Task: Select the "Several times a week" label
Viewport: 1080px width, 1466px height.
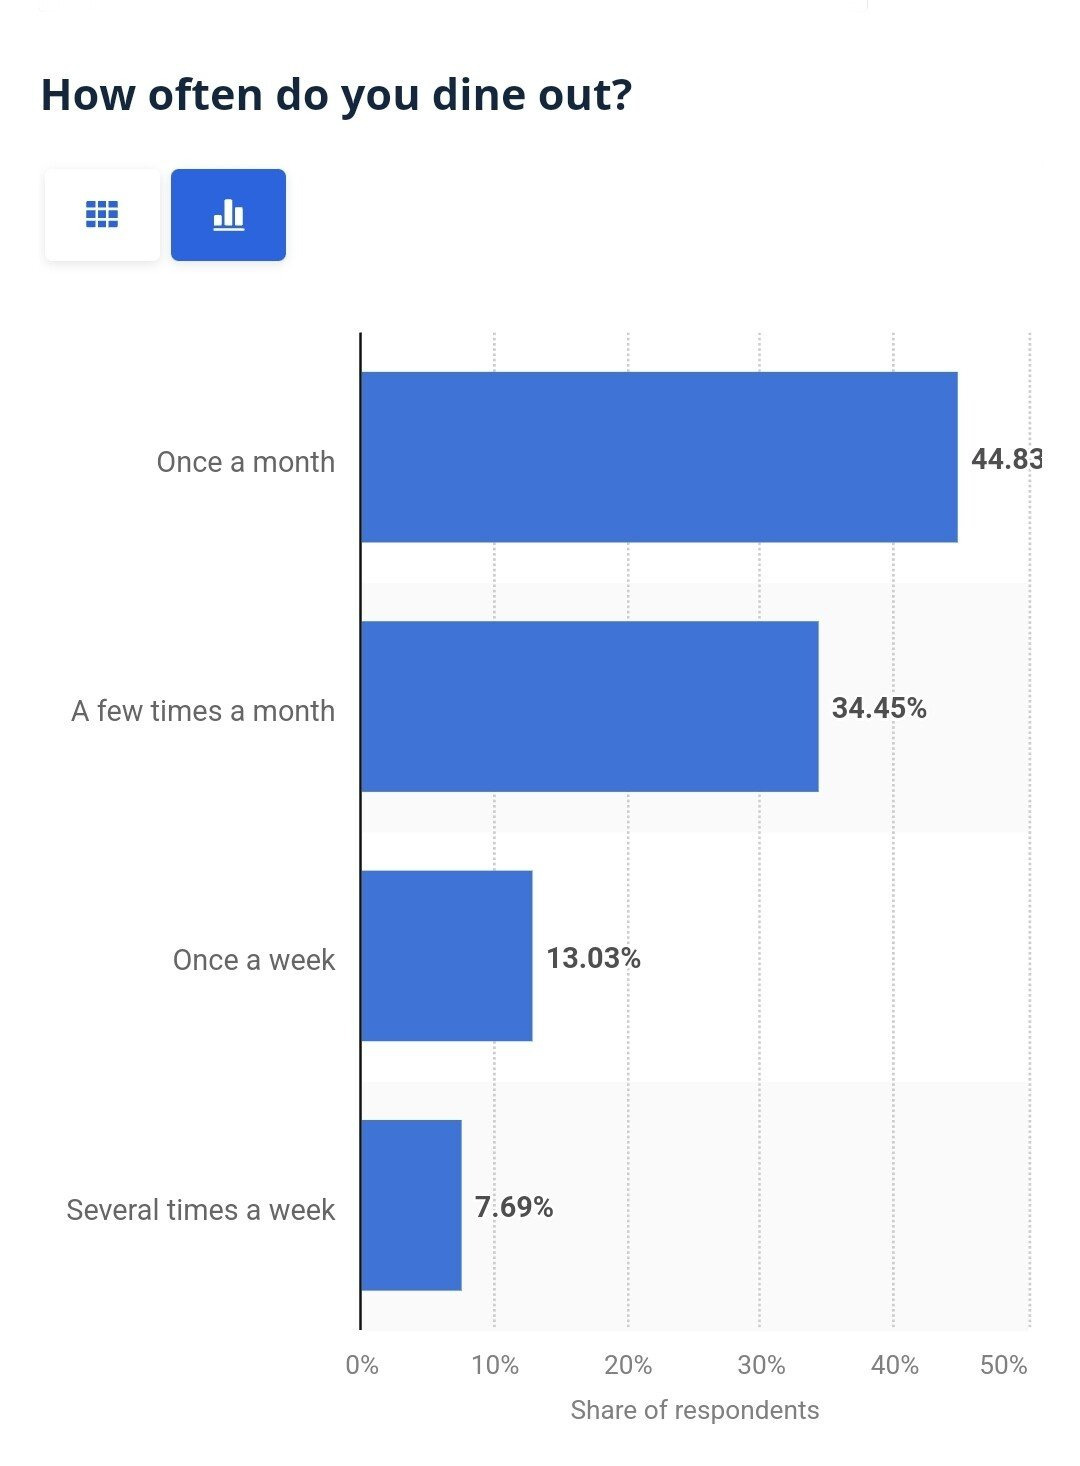Action: [x=201, y=1210]
